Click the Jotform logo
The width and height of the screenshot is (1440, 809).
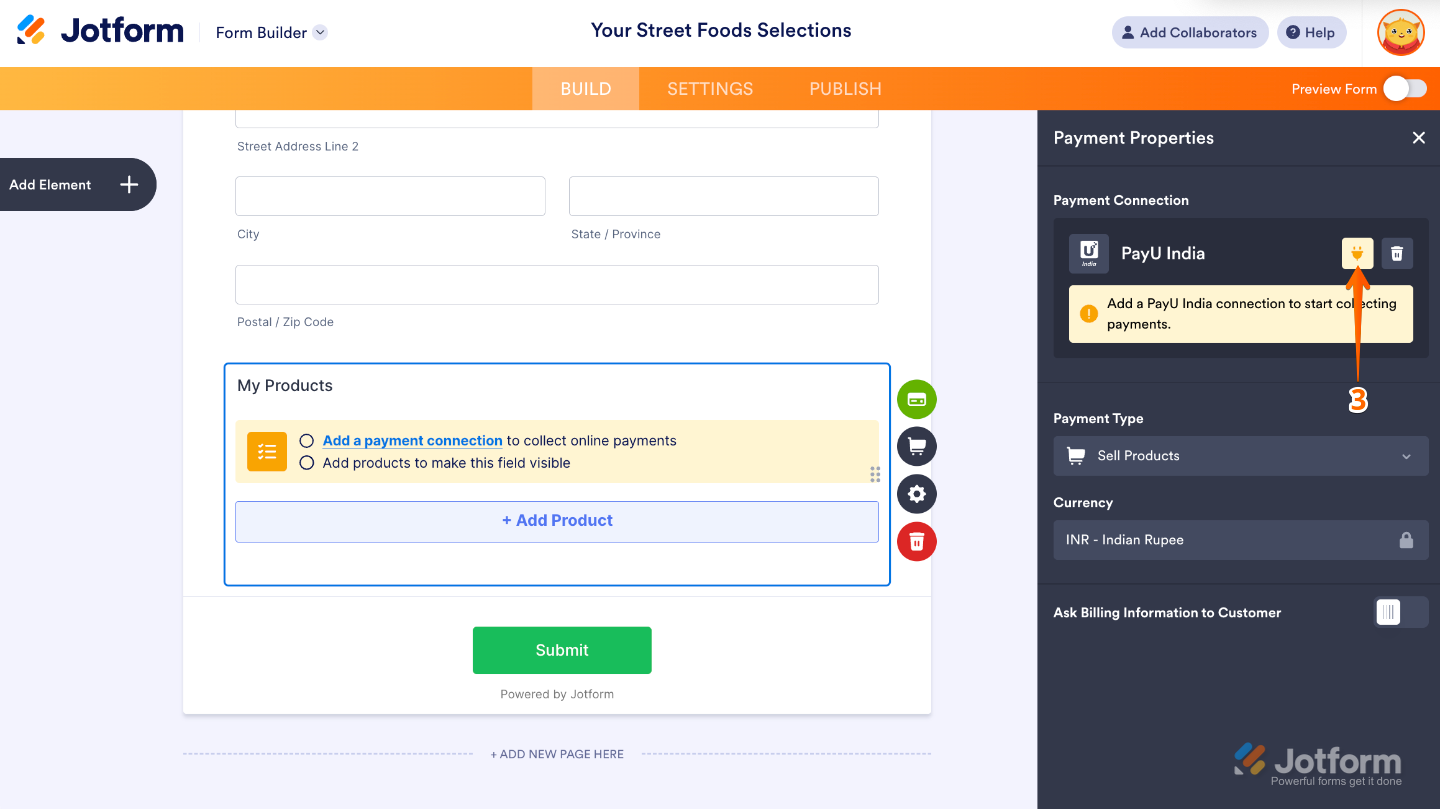click(x=98, y=30)
